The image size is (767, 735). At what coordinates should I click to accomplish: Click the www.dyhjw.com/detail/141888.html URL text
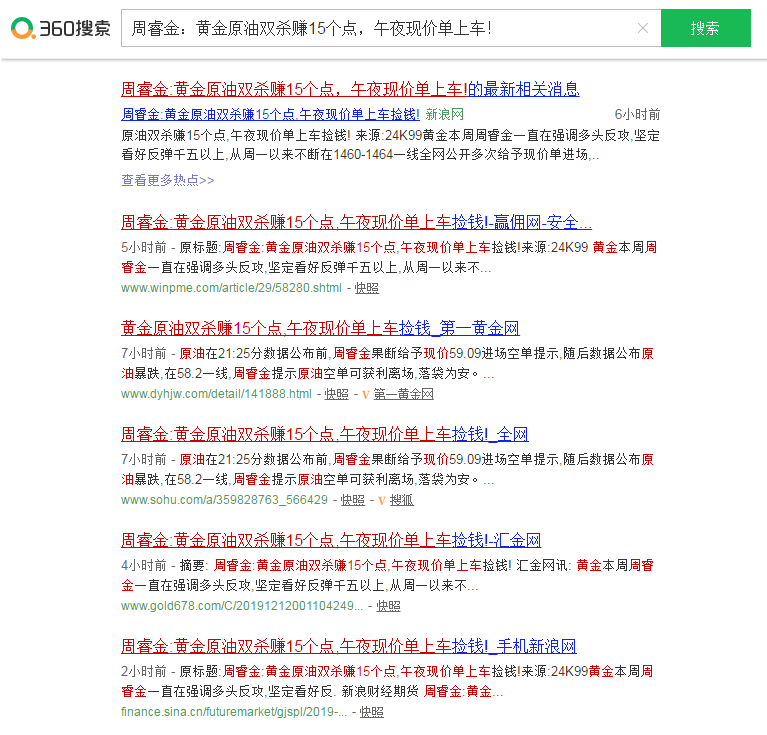(216, 394)
